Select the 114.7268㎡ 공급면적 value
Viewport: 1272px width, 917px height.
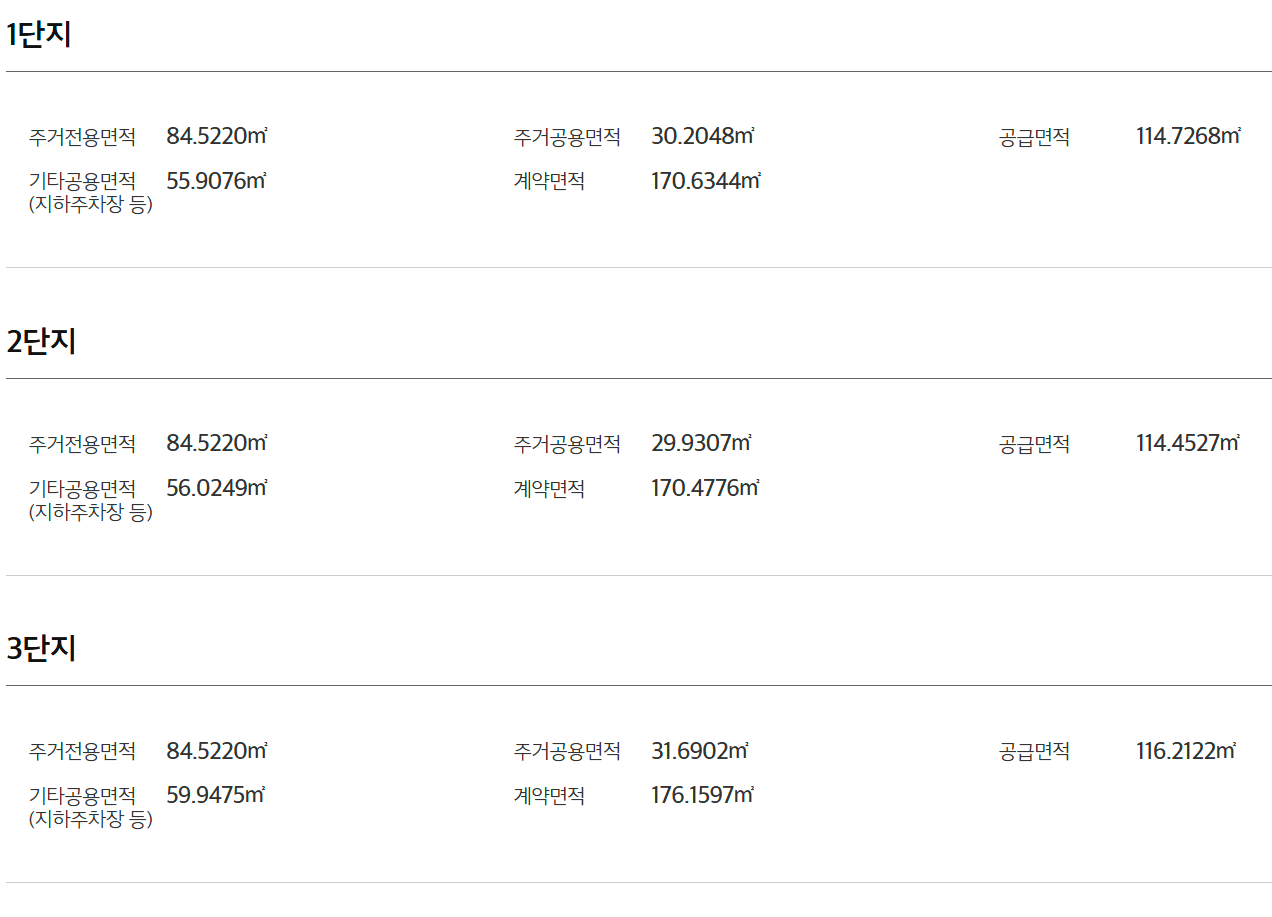coord(1188,136)
